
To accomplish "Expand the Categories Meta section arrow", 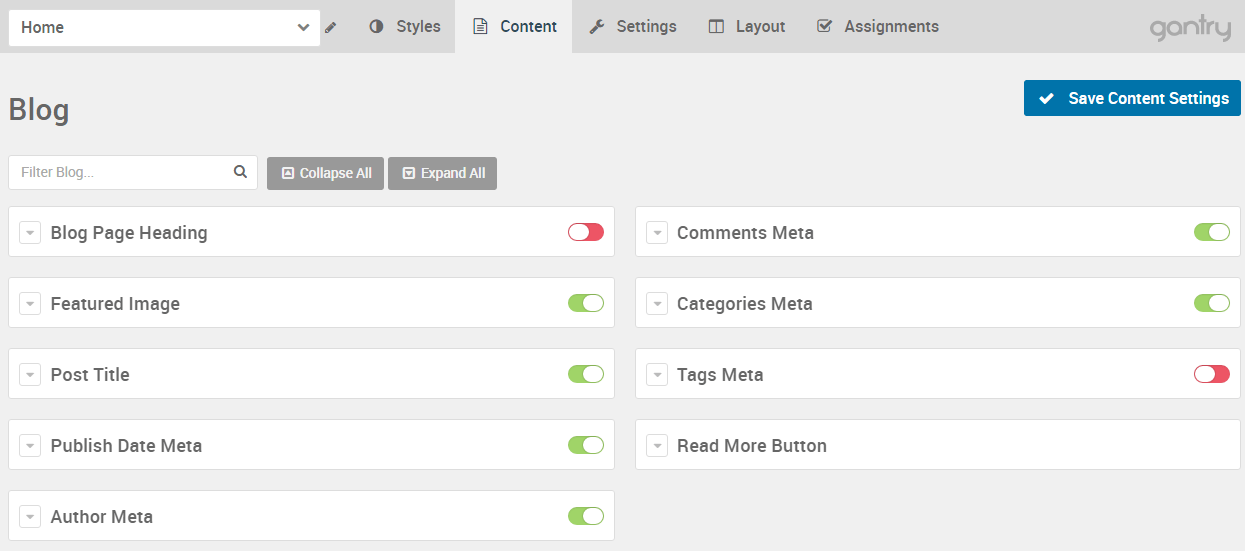I will 657,304.
